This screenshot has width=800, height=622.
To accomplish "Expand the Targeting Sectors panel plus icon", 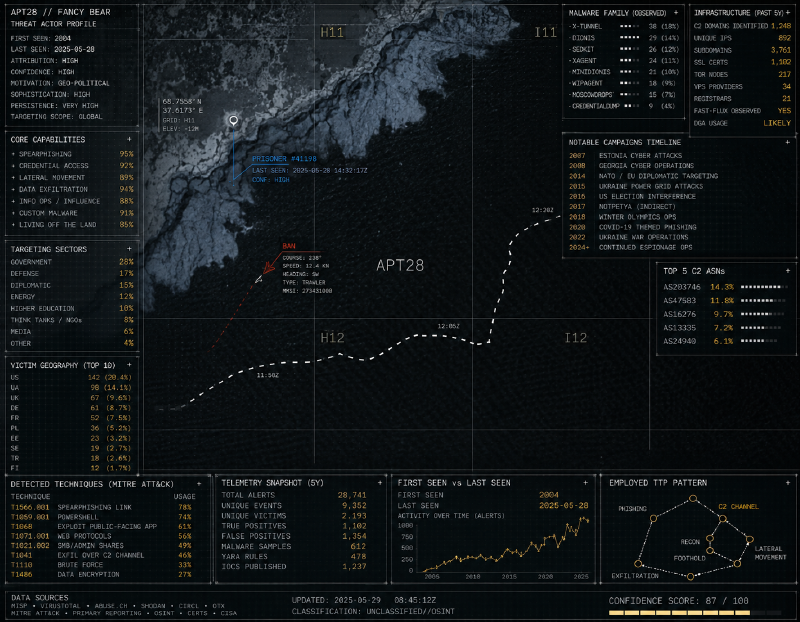I will click(129, 248).
